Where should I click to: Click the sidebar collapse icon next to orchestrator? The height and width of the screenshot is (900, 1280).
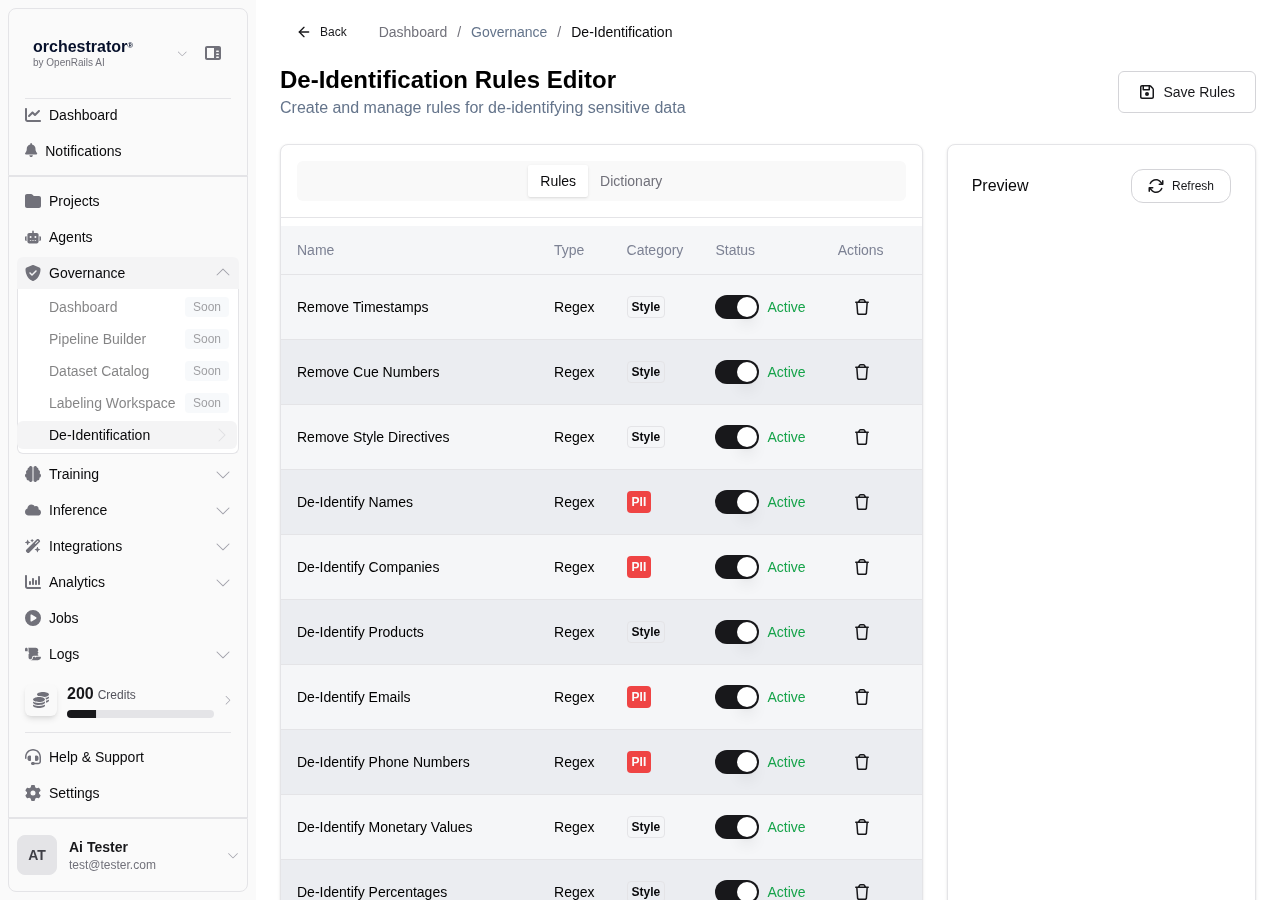point(213,52)
